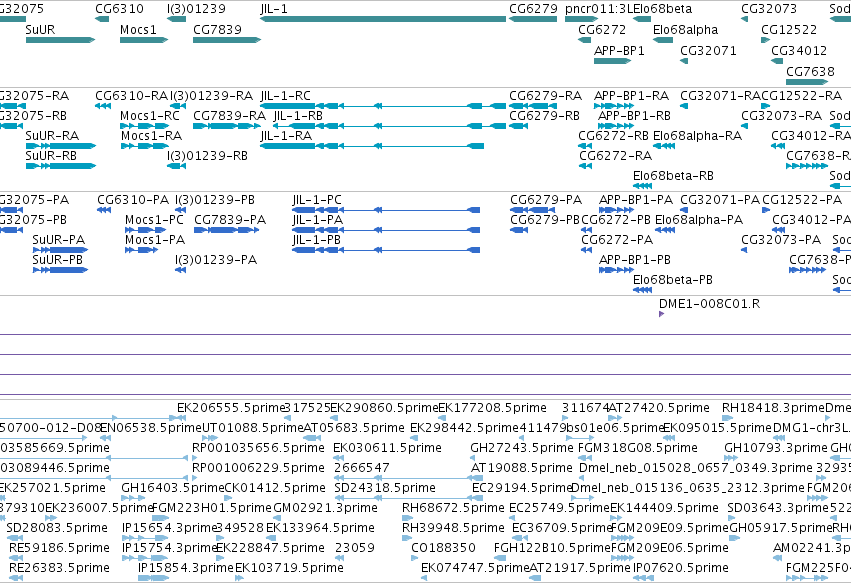Open the CG34012 gene label

pos(799,50)
